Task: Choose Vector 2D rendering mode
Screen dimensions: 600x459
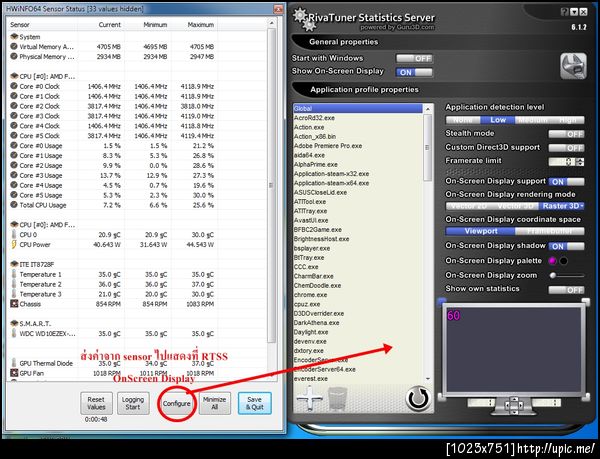Action: pyautogui.click(x=468, y=206)
